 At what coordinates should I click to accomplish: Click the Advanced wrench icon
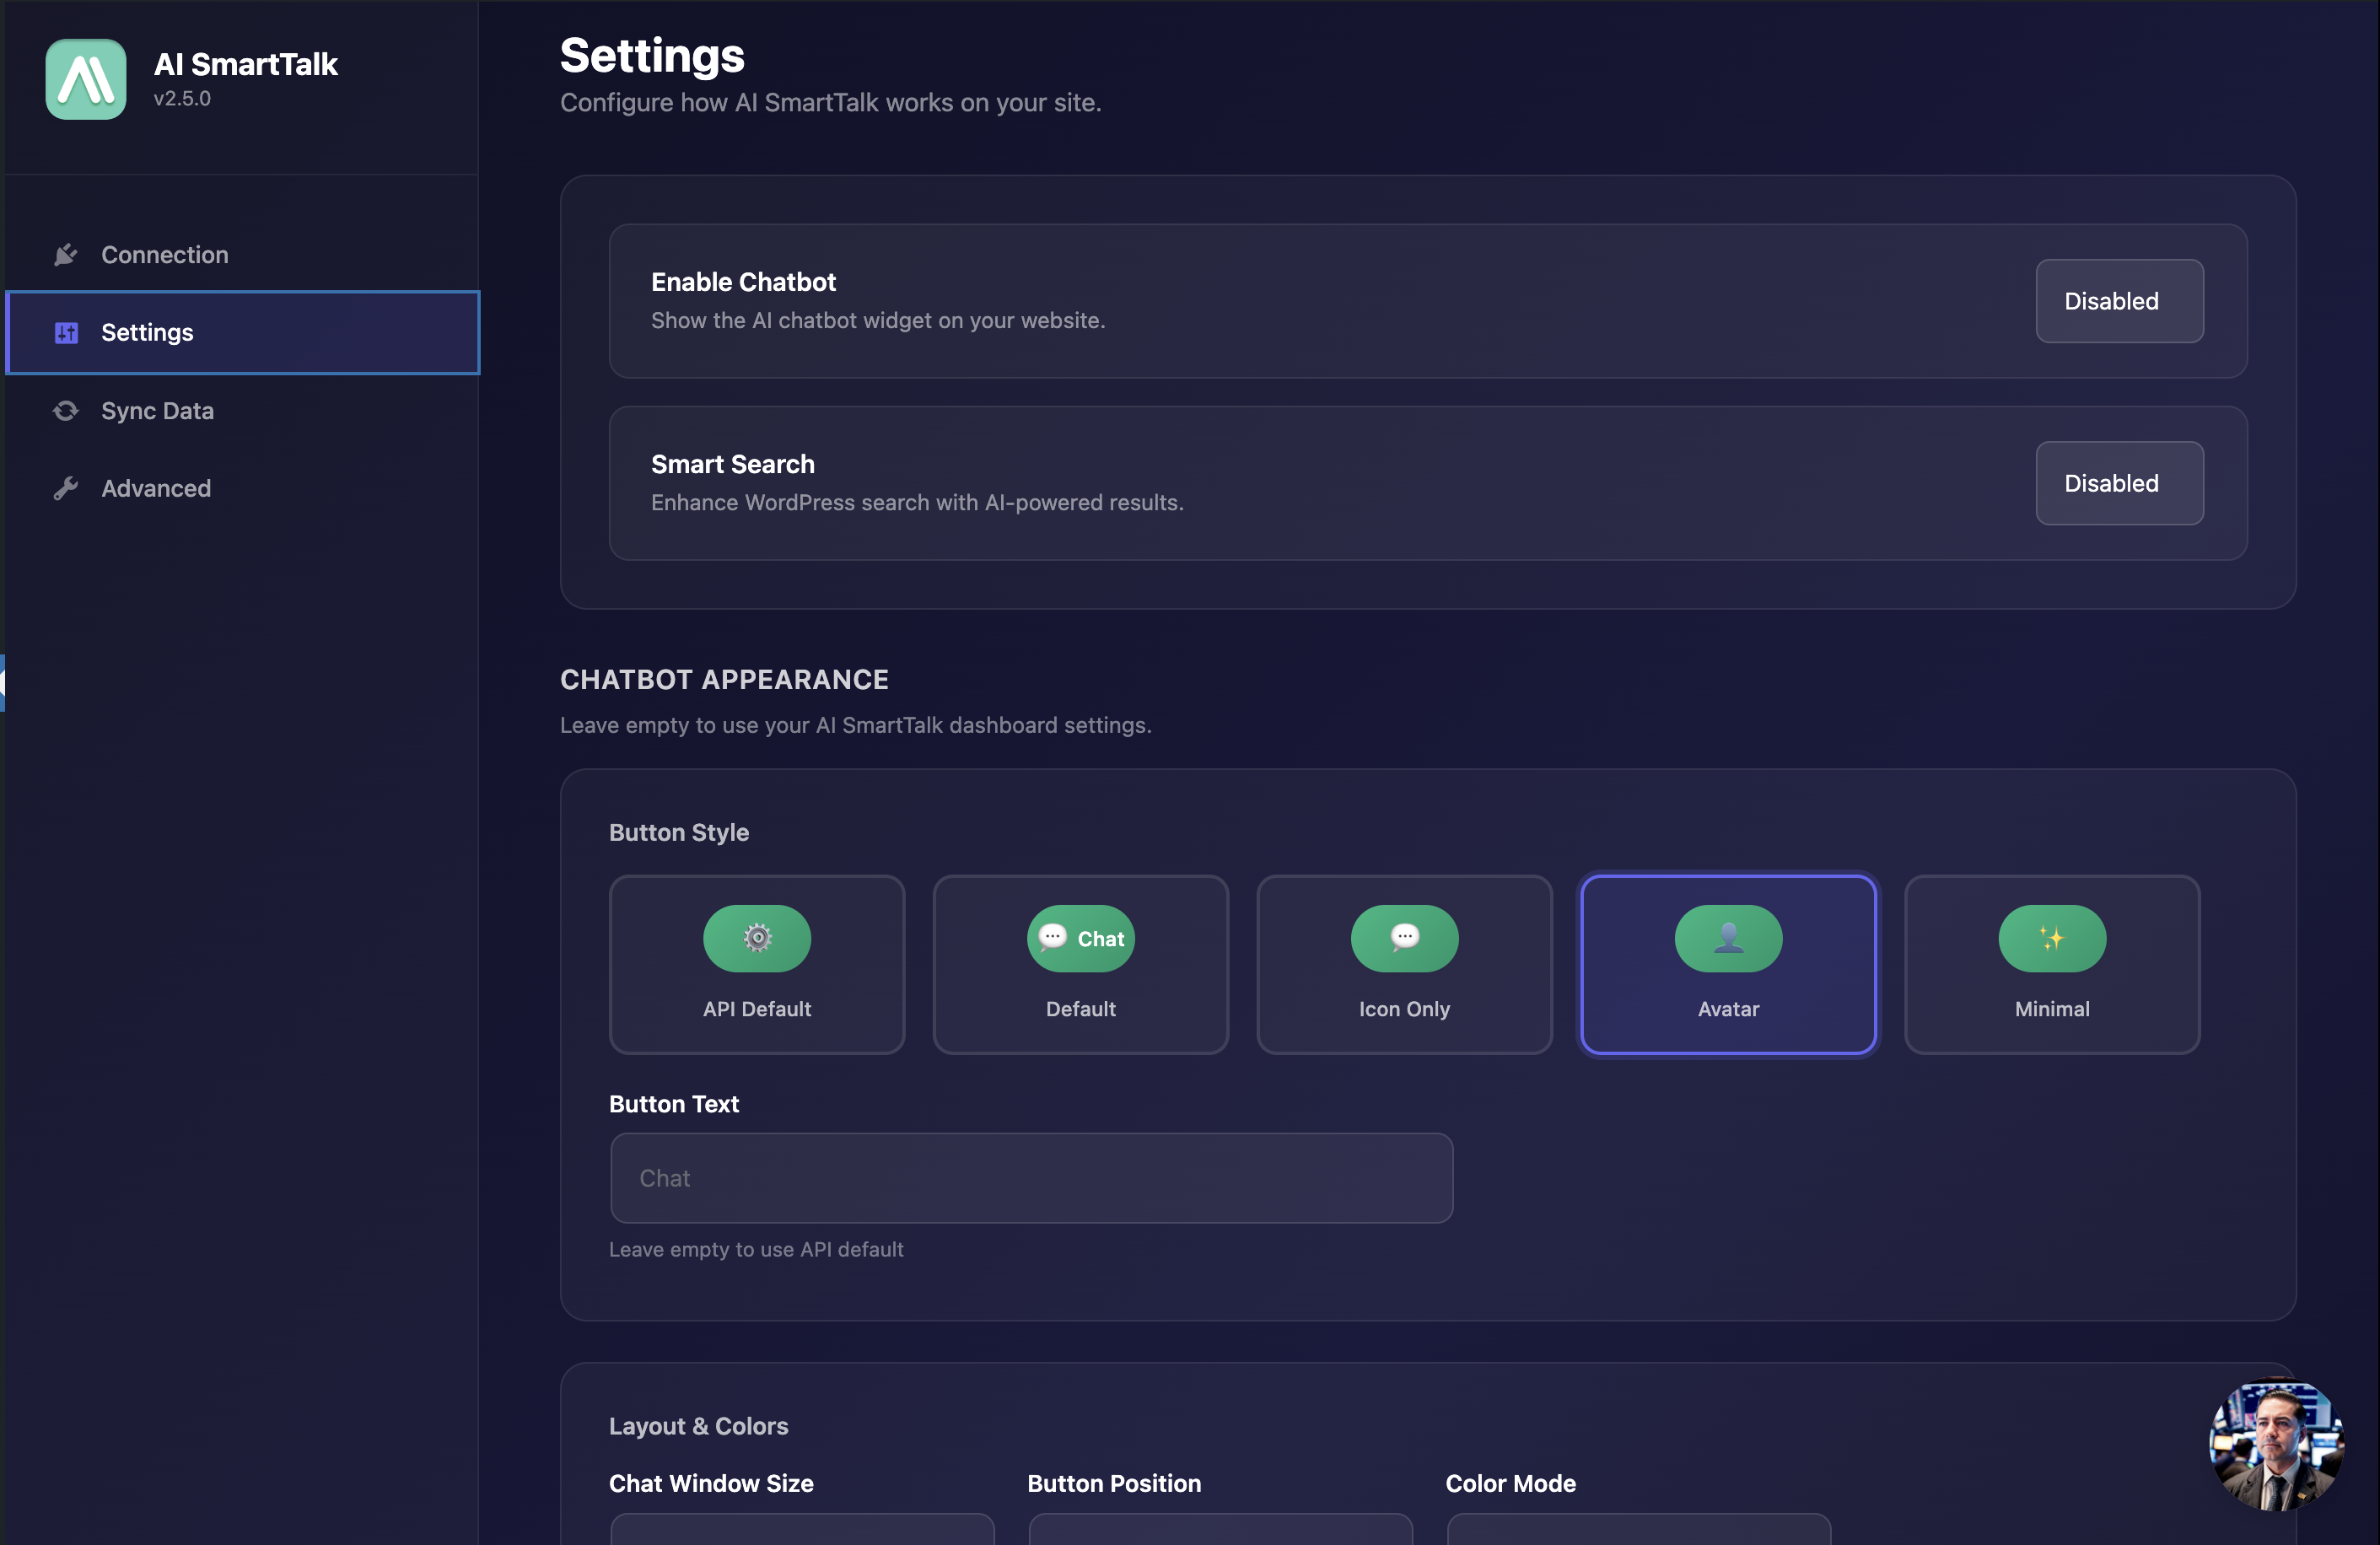click(66, 488)
